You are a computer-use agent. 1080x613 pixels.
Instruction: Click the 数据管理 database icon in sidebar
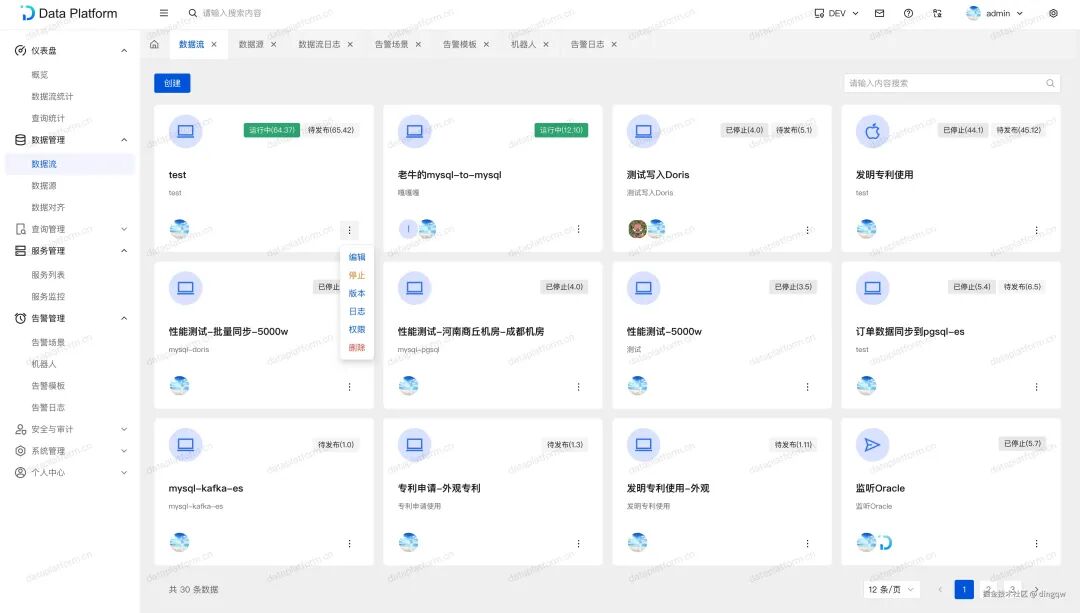[x=22, y=140]
